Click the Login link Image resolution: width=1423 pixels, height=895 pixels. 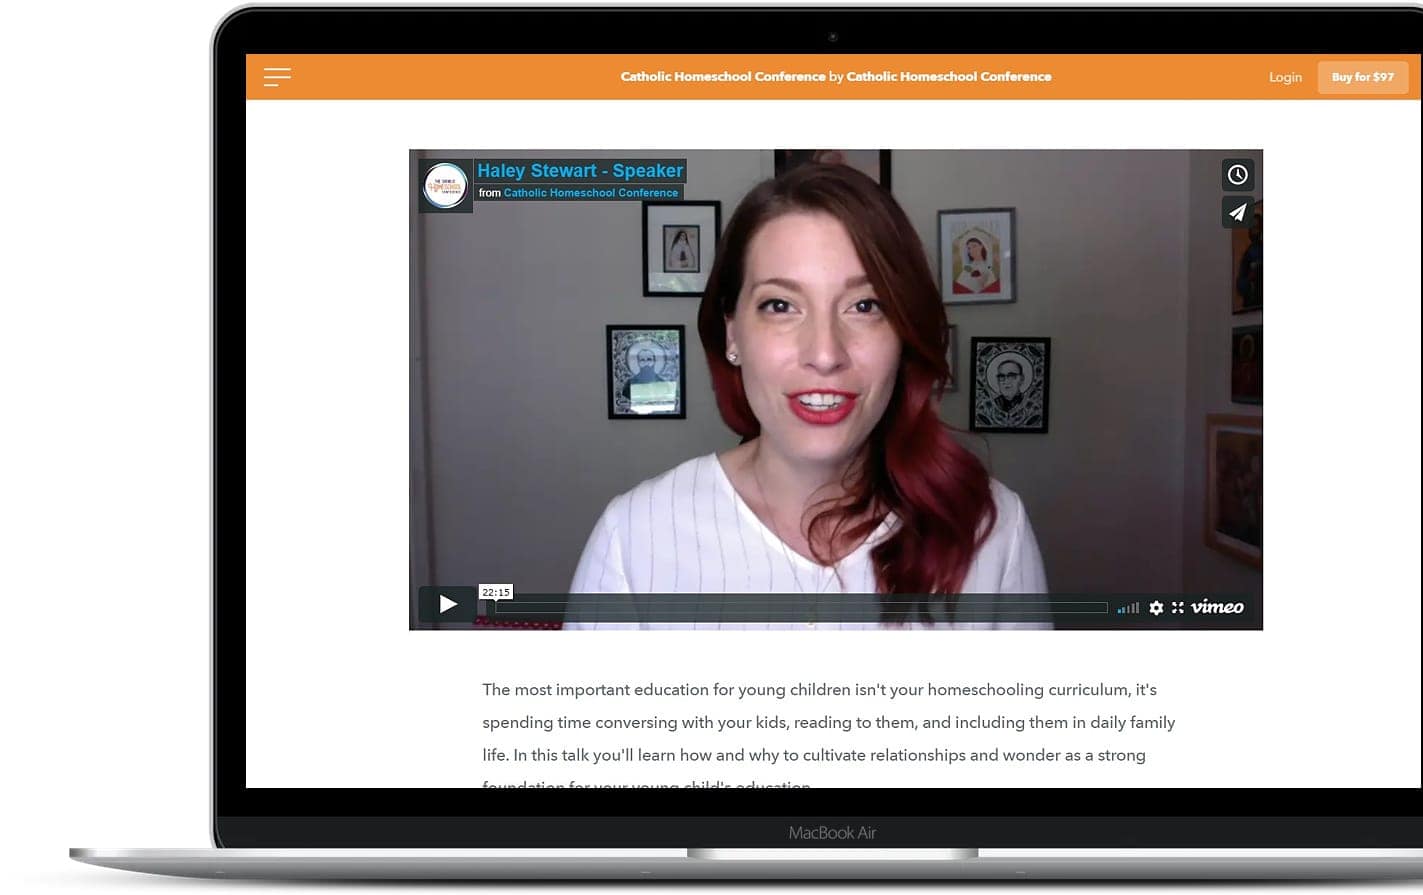coord(1285,77)
